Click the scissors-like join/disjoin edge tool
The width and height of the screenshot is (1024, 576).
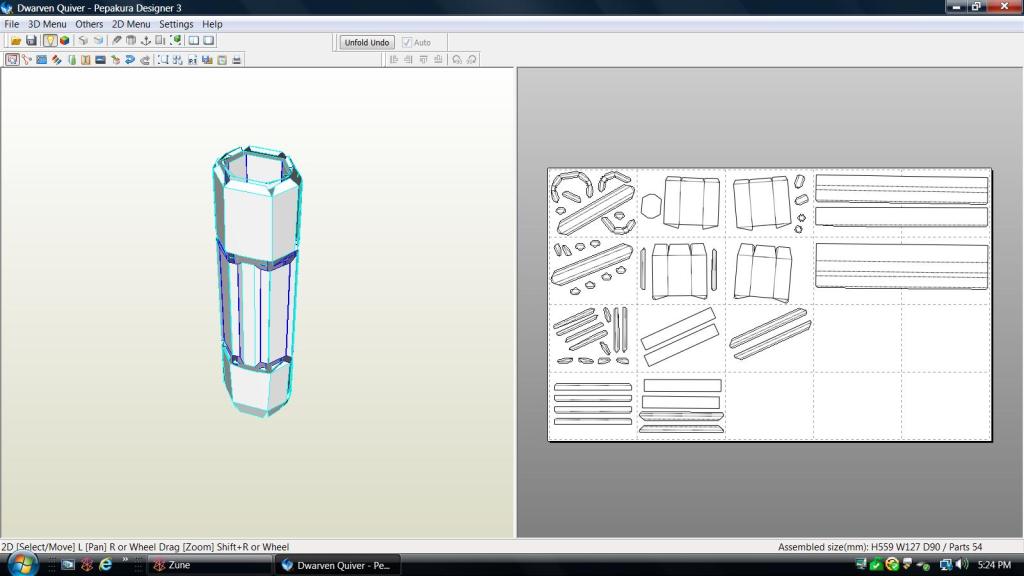(x=27, y=60)
